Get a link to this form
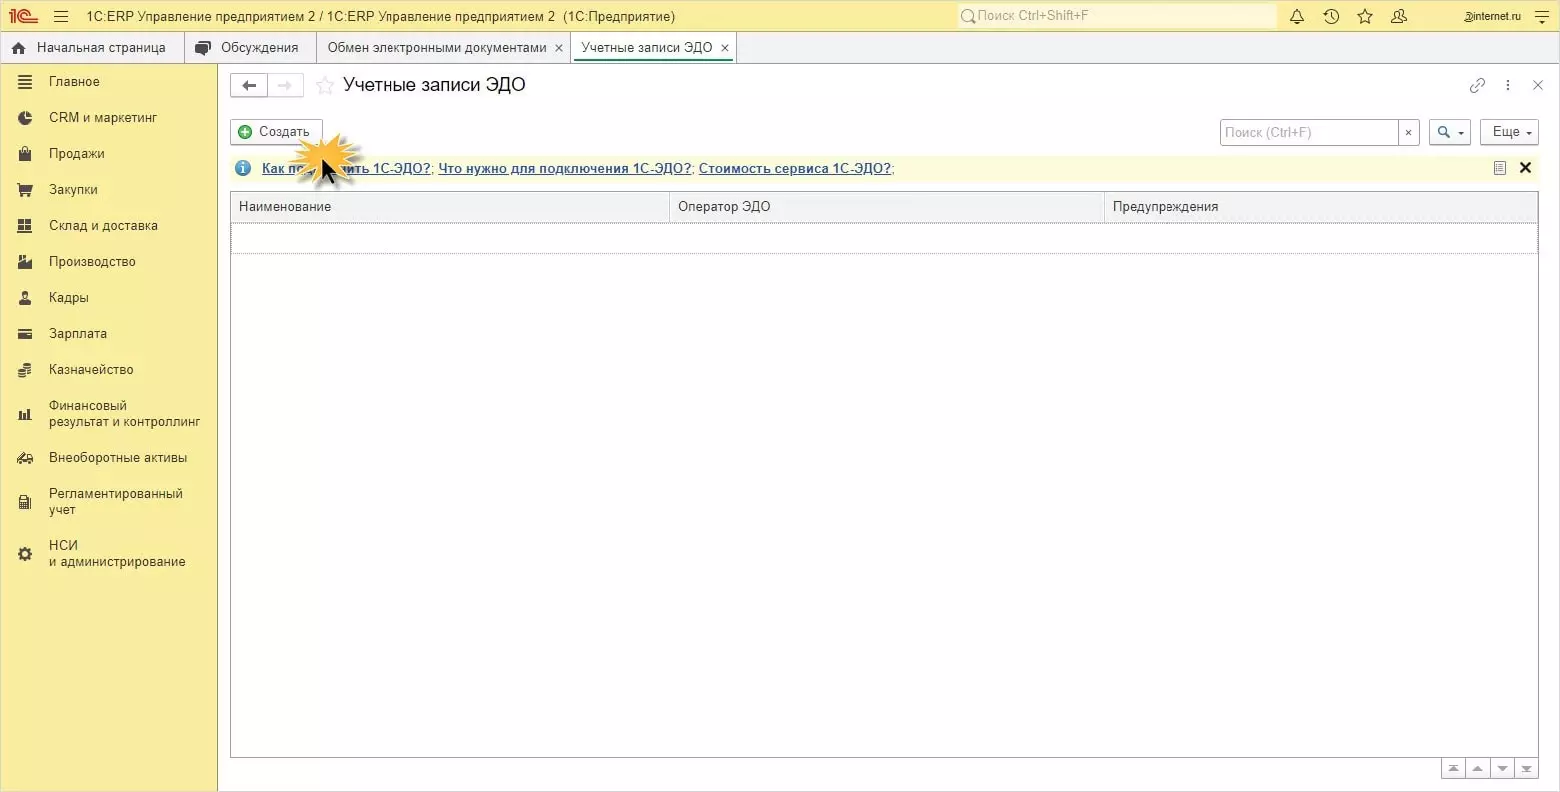 [1477, 86]
